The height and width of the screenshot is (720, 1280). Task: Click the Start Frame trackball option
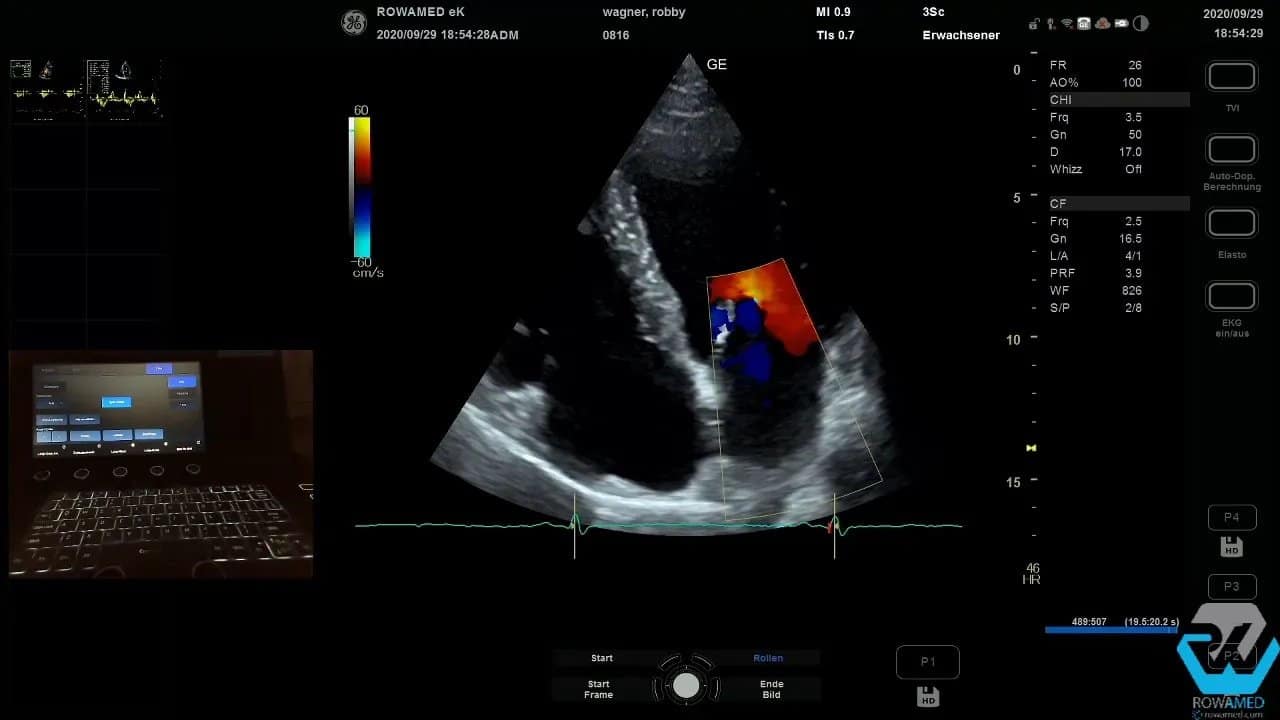pyautogui.click(x=599, y=689)
